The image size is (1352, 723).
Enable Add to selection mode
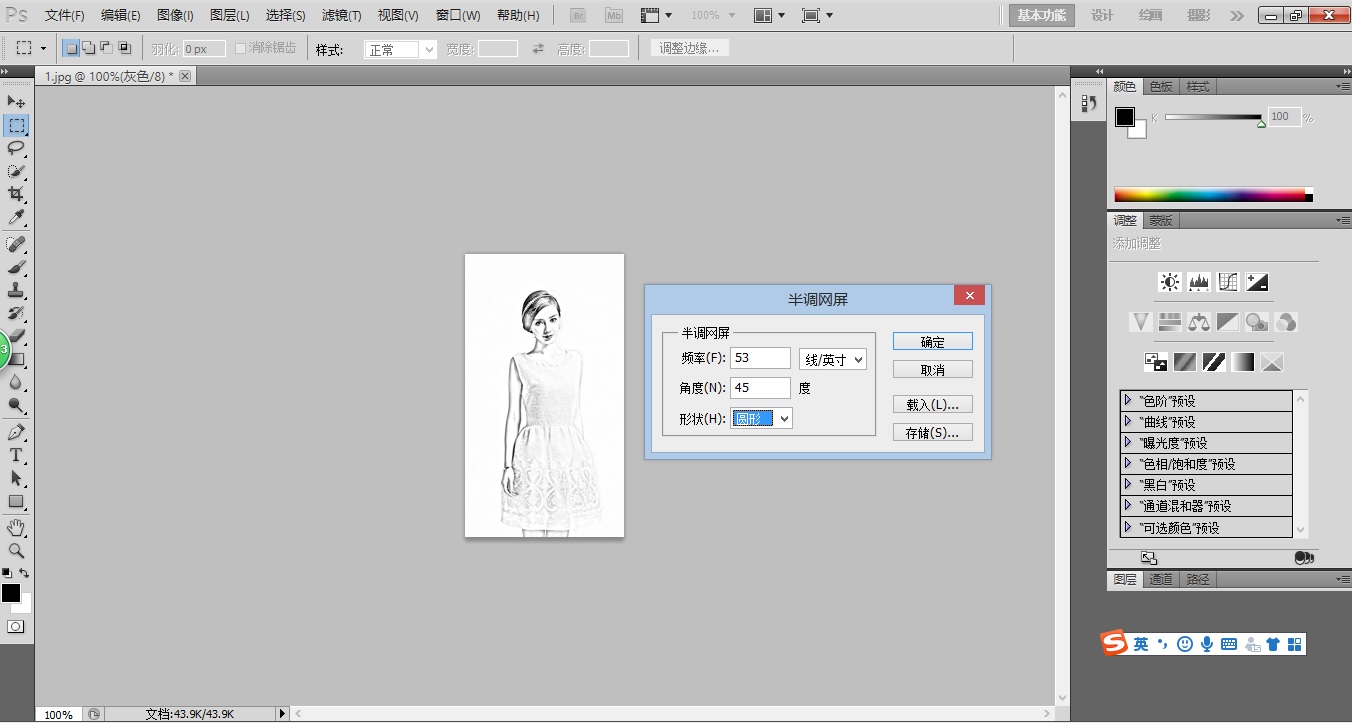click(88, 48)
